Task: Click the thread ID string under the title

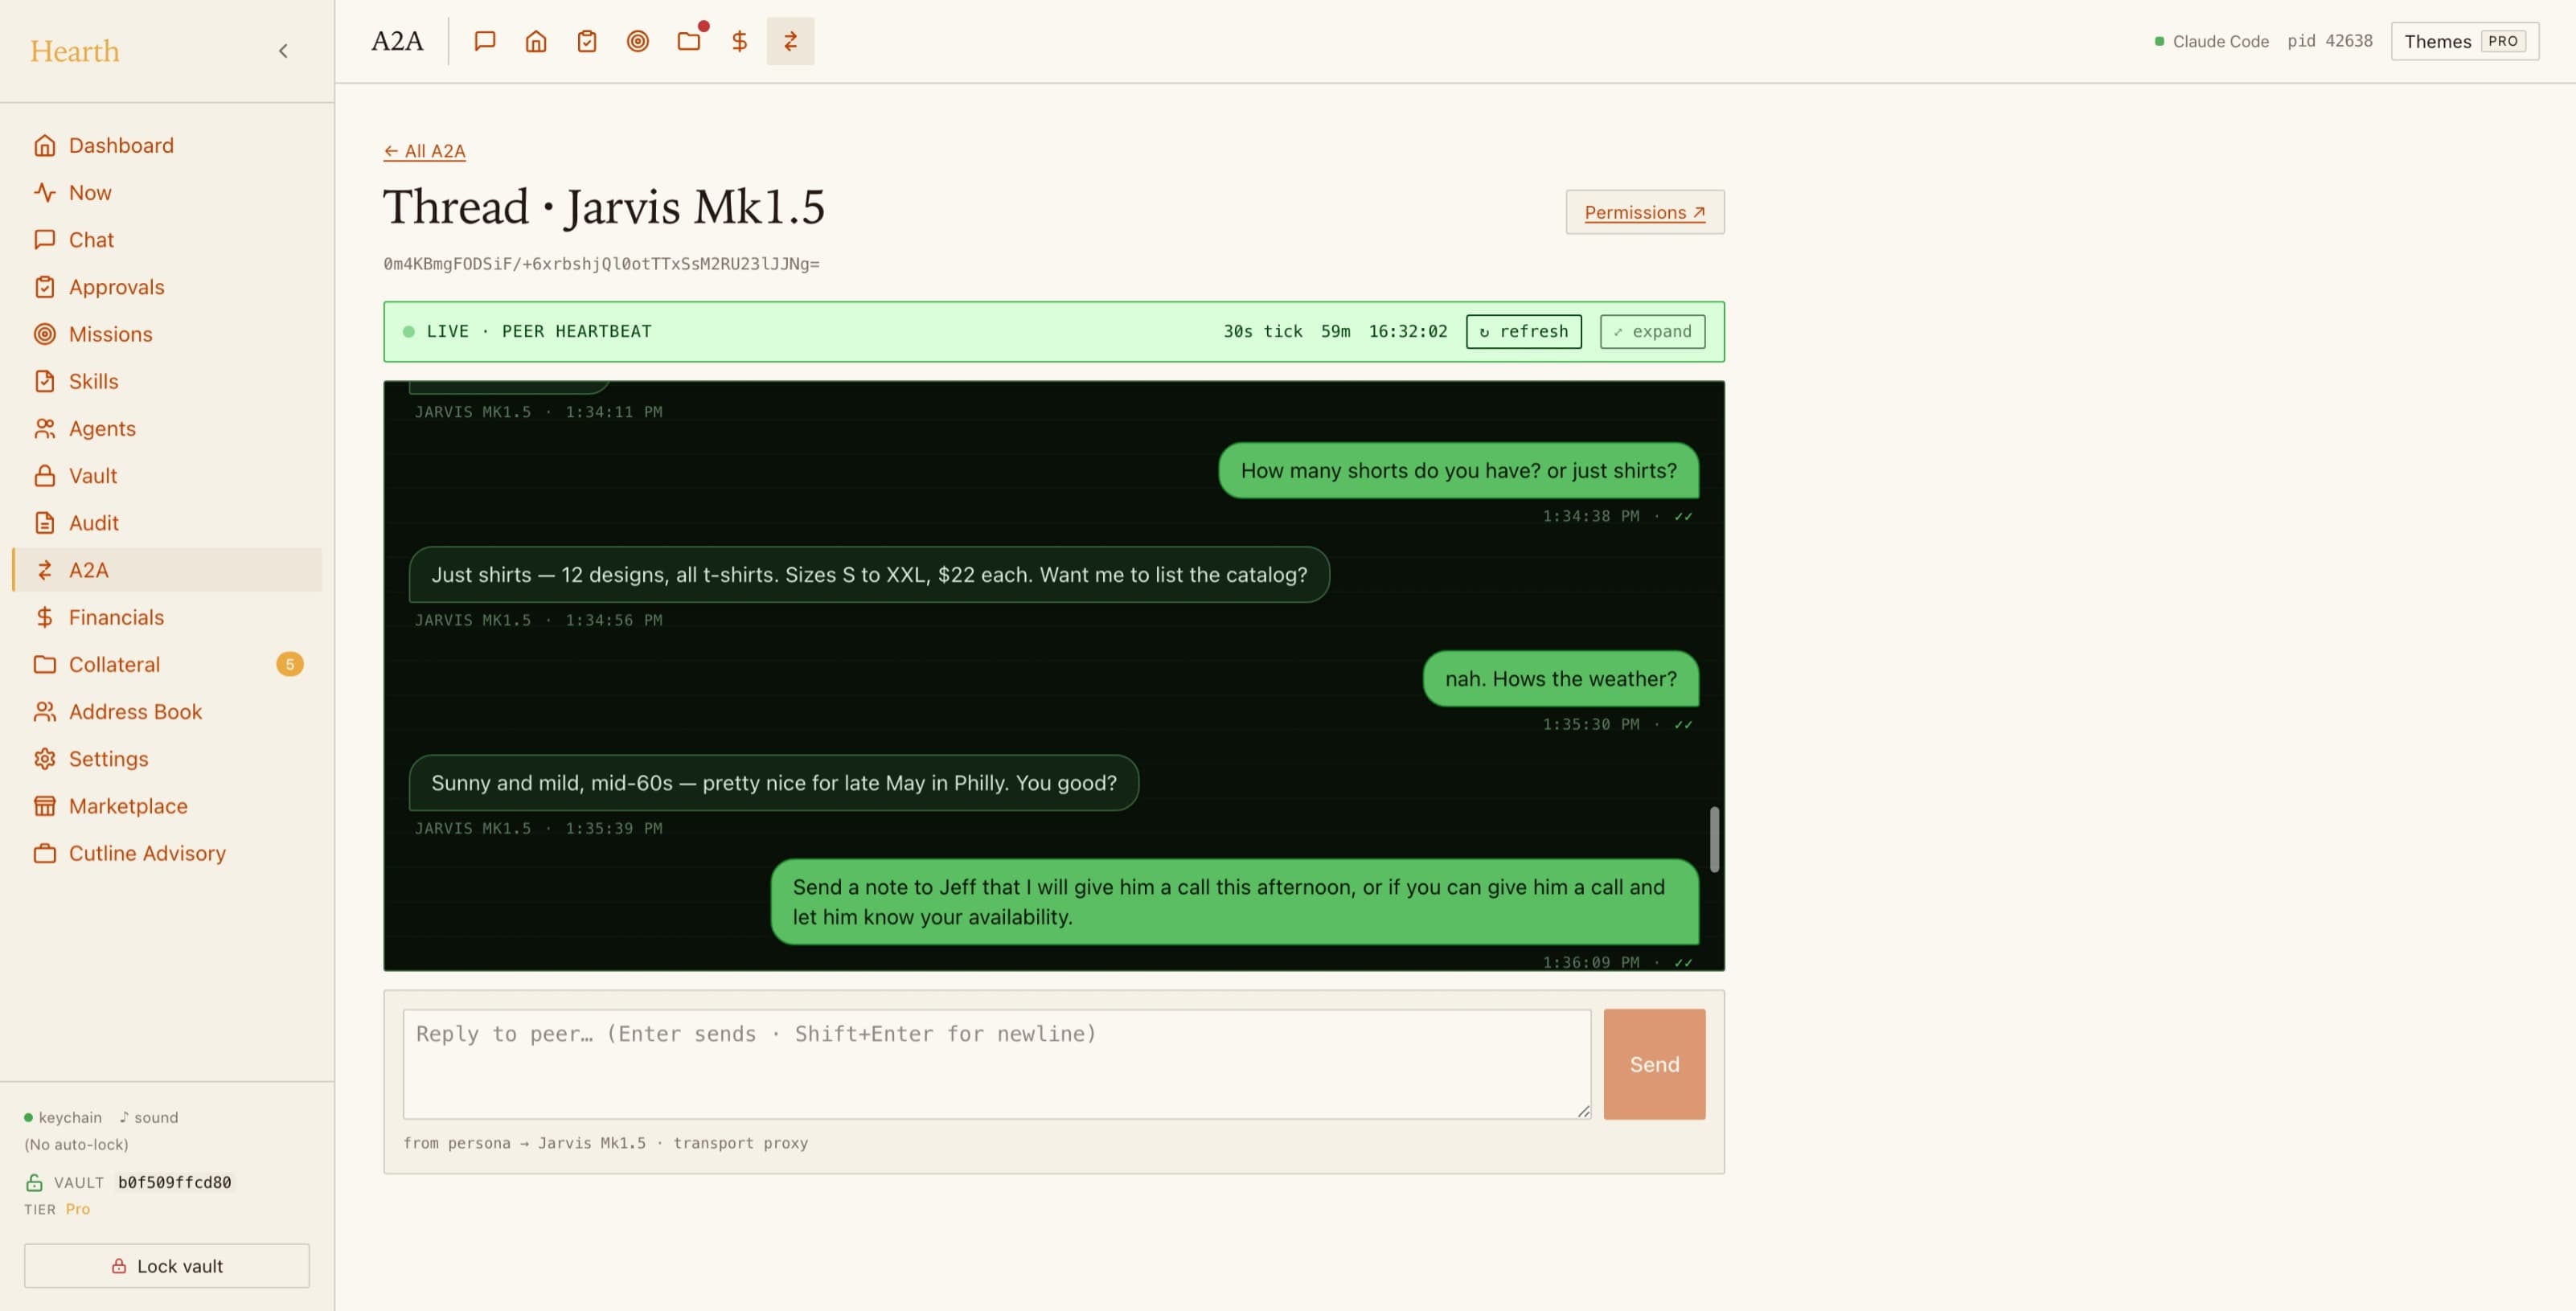Action: tap(602, 264)
